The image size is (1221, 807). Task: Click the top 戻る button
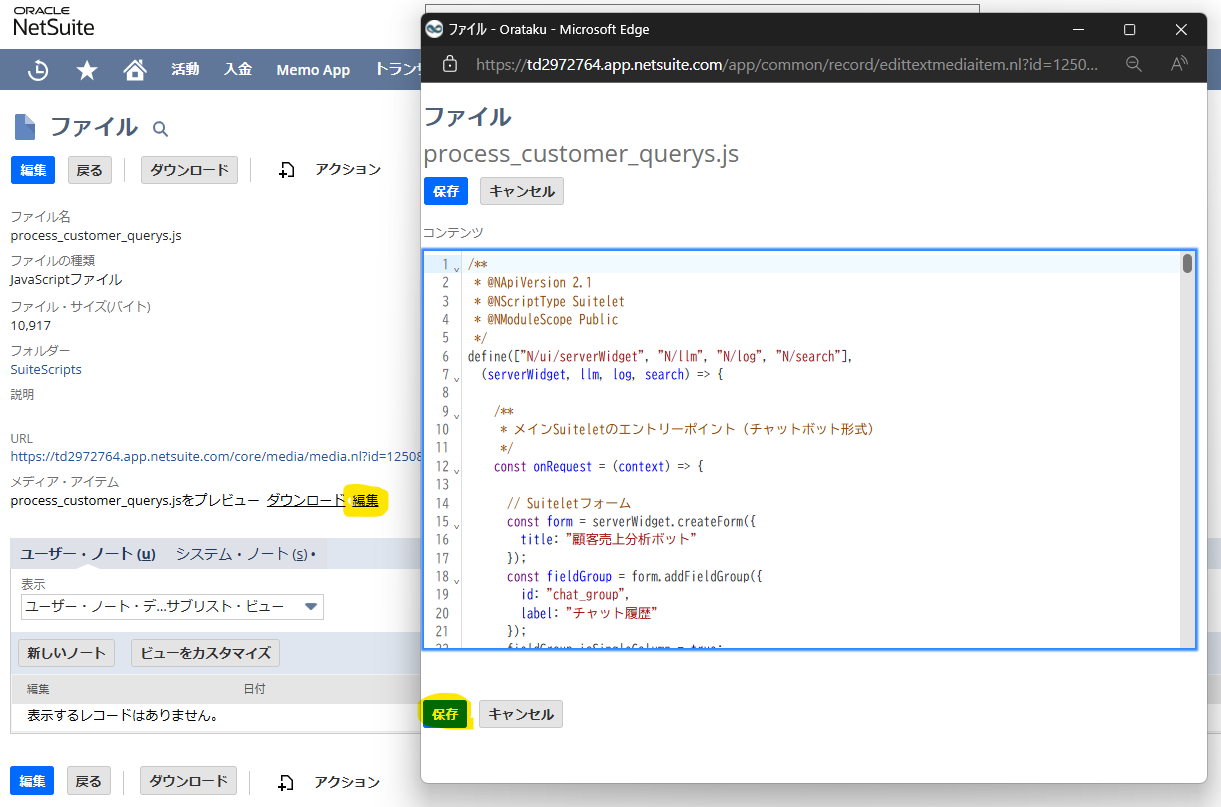[89, 170]
